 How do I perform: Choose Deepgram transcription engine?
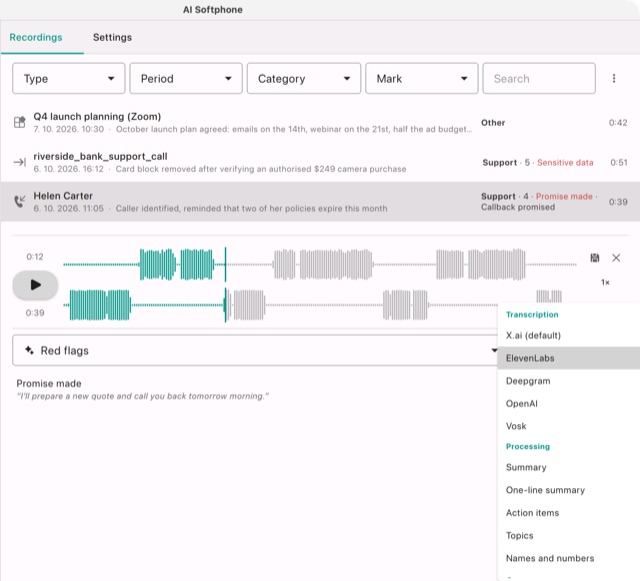tap(569, 381)
